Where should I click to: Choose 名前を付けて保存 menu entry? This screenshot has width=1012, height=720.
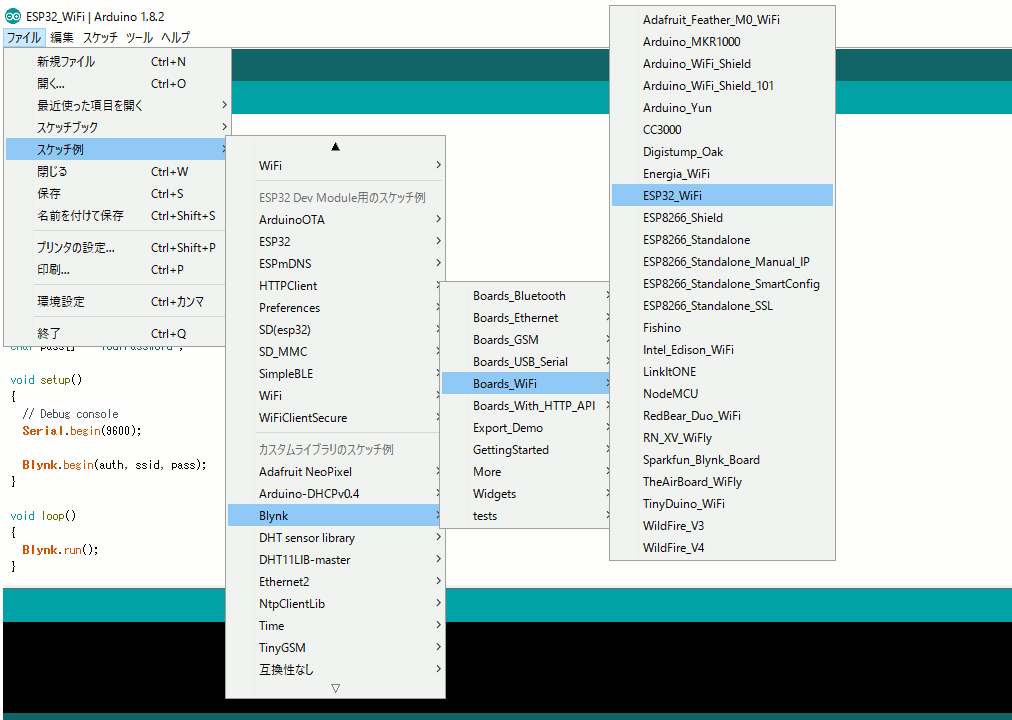(x=116, y=215)
